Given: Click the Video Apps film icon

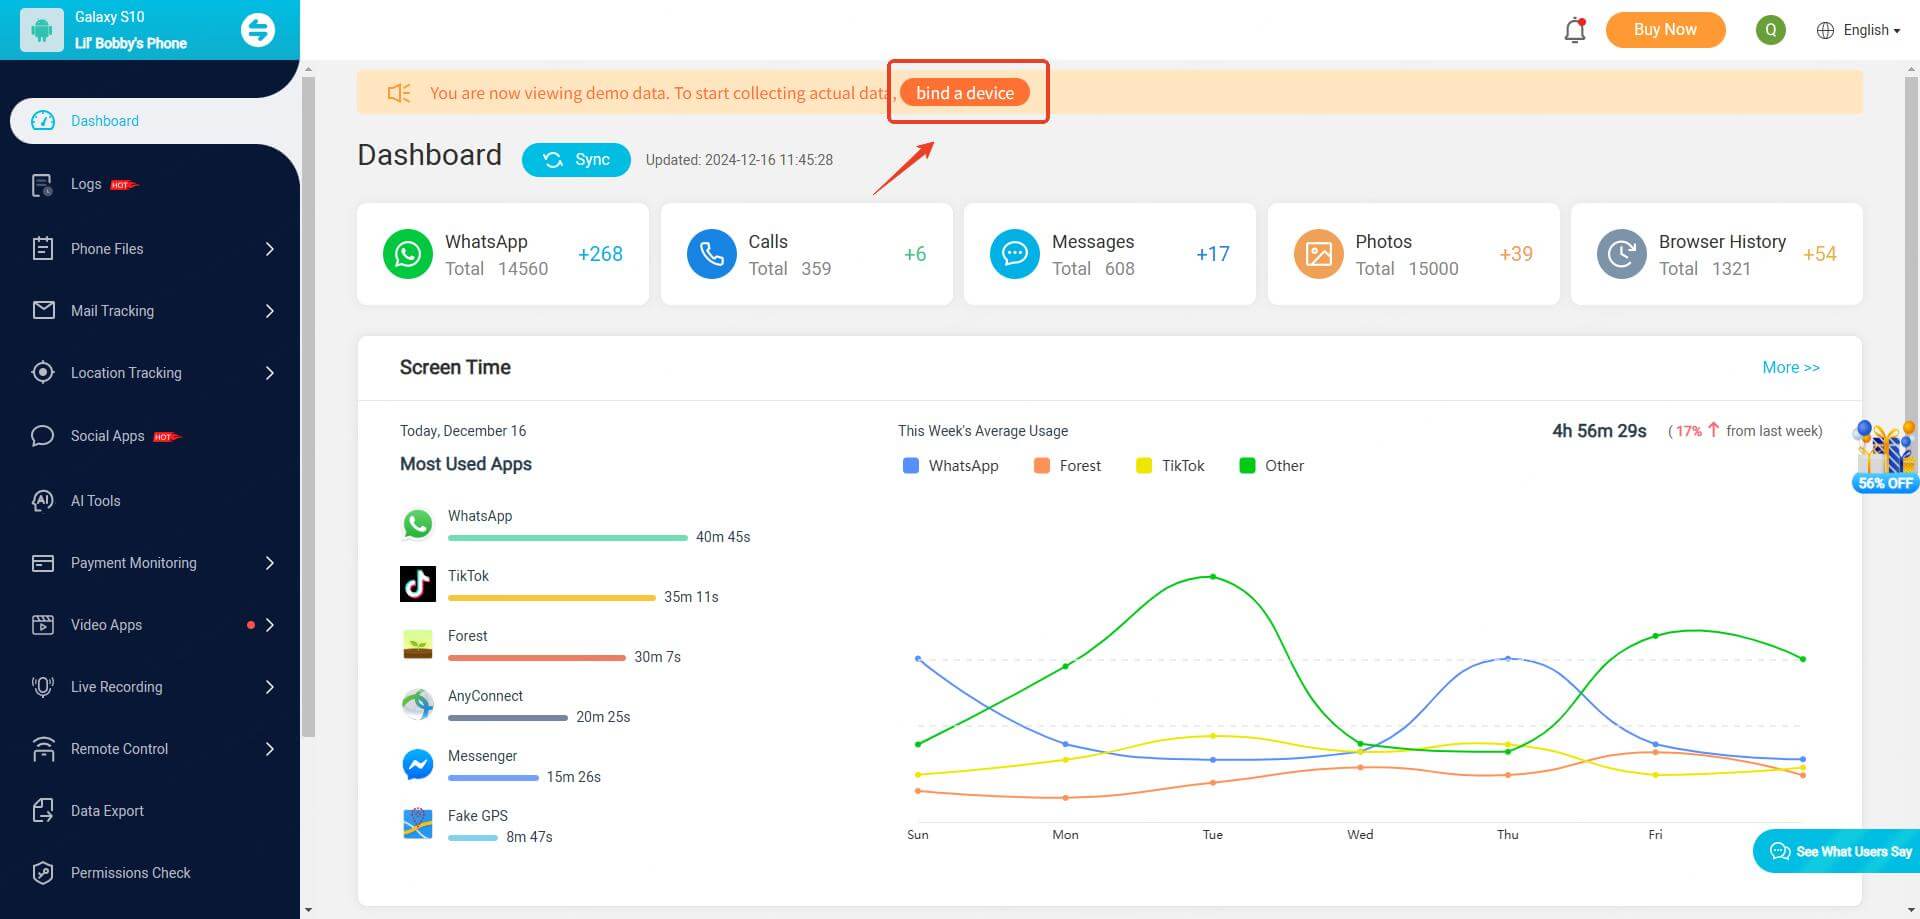Looking at the screenshot, I should pyautogui.click(x=43, y=625).
